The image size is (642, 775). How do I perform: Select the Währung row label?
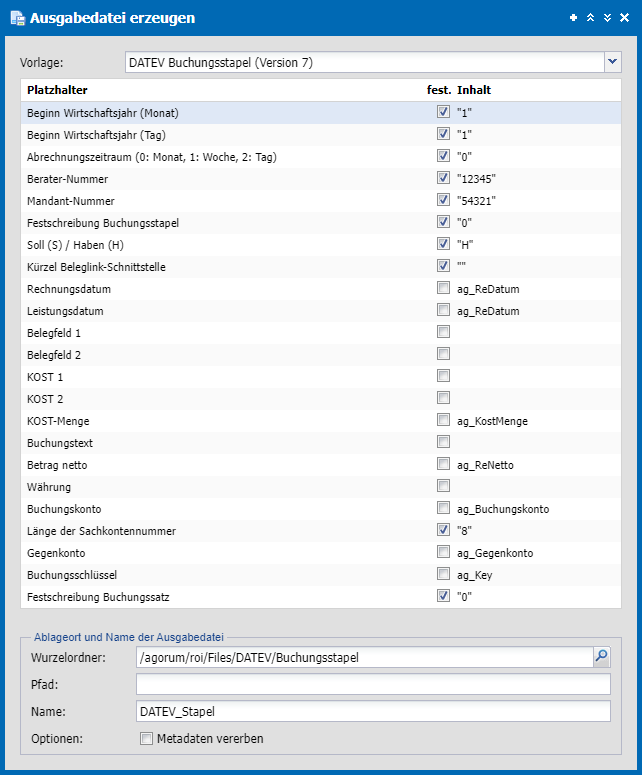click(49, 487)
